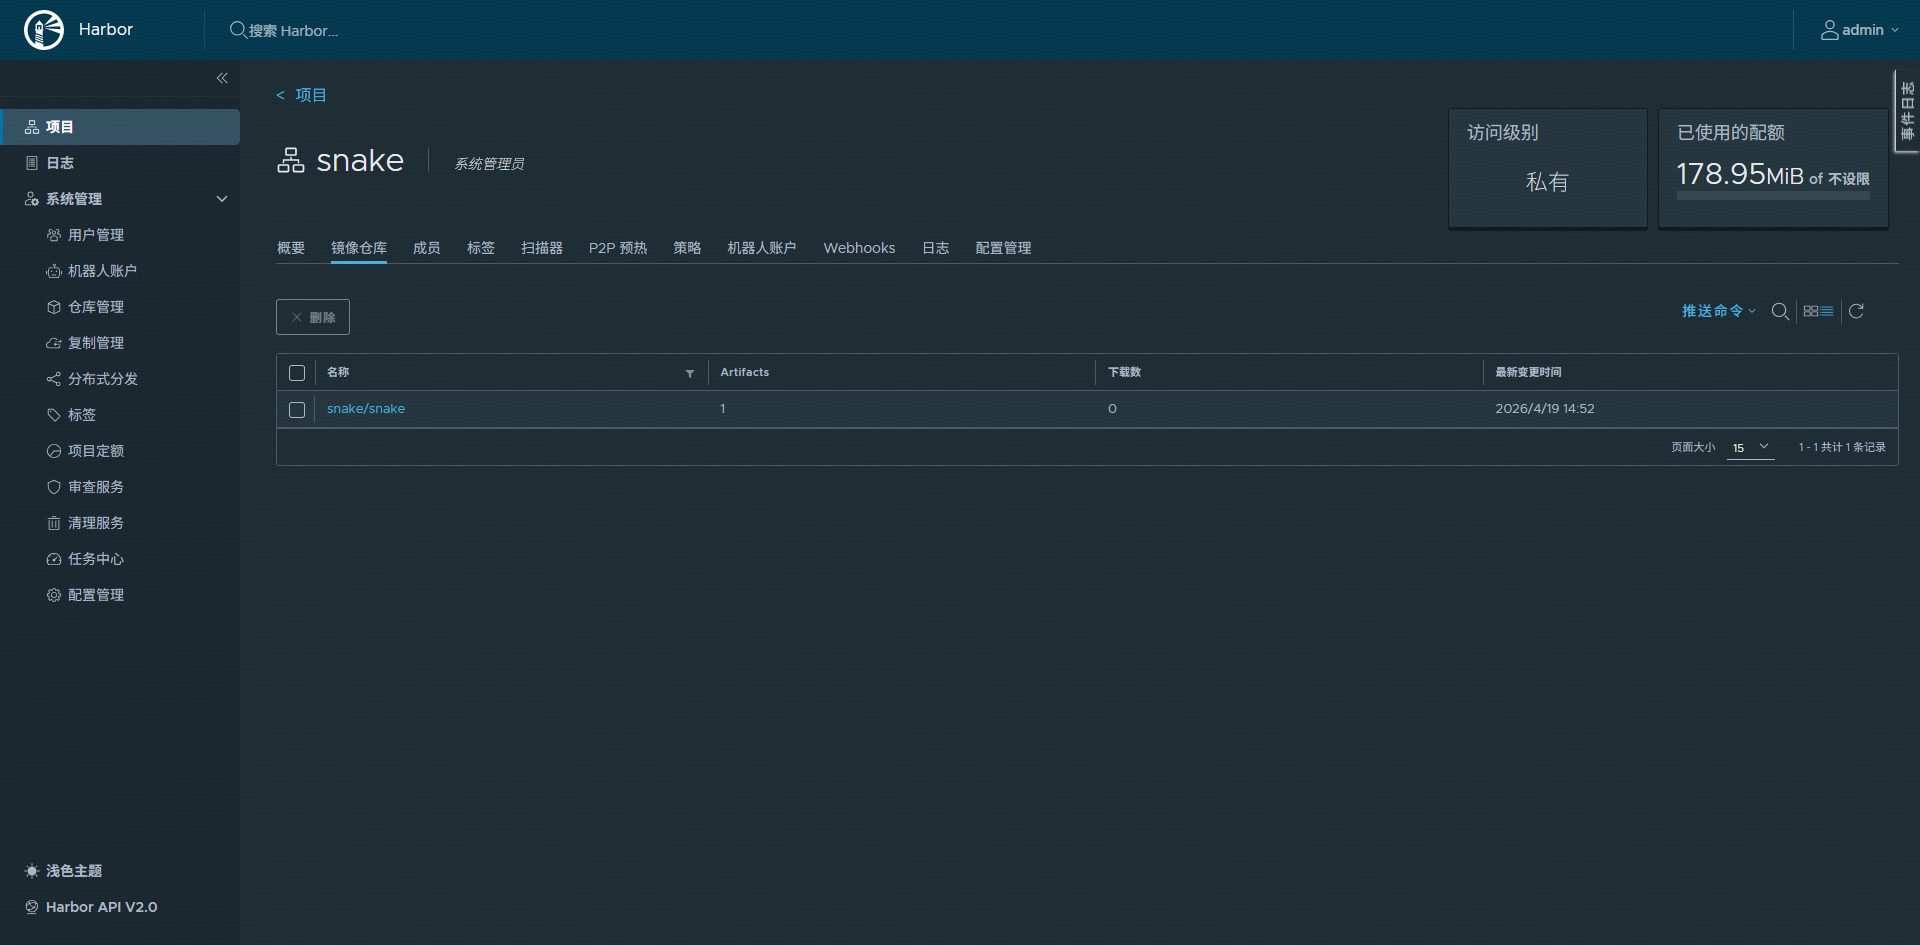Screen dimensions: 1920x945
Task: Switch to the 配置管理 project tab
Action: tap(1004, 248)
